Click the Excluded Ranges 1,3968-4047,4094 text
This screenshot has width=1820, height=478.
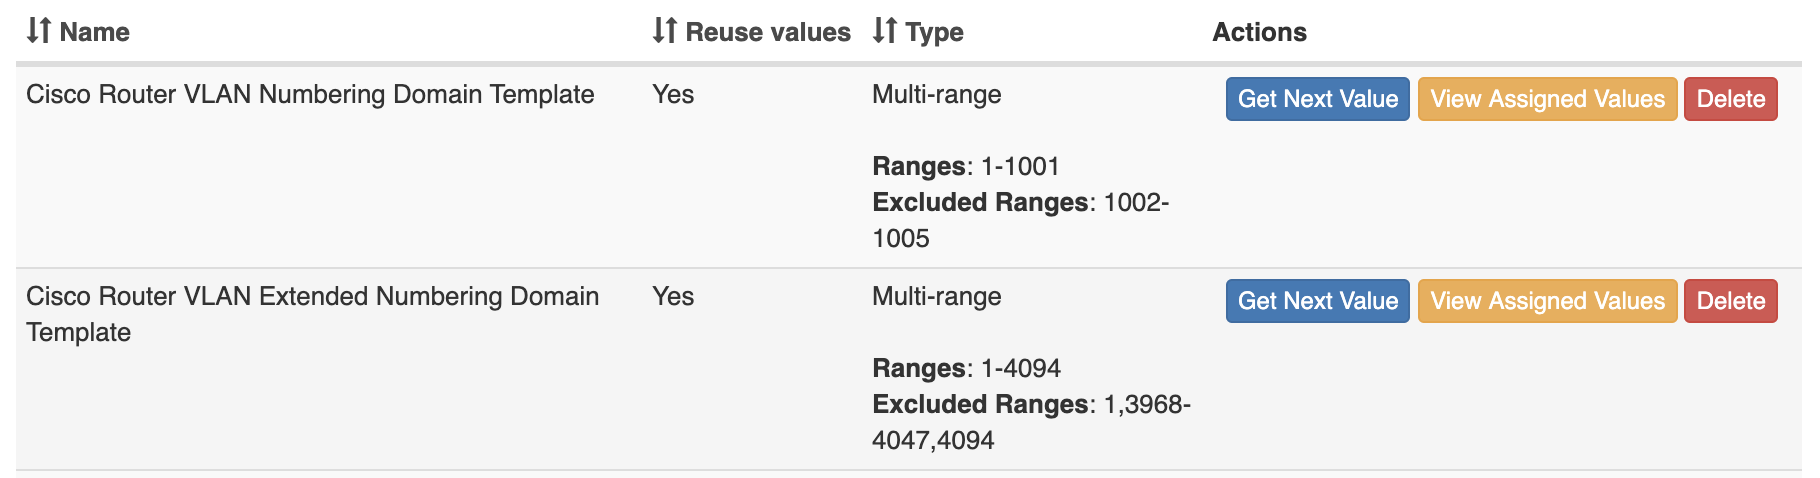(x=1030, y=405)
